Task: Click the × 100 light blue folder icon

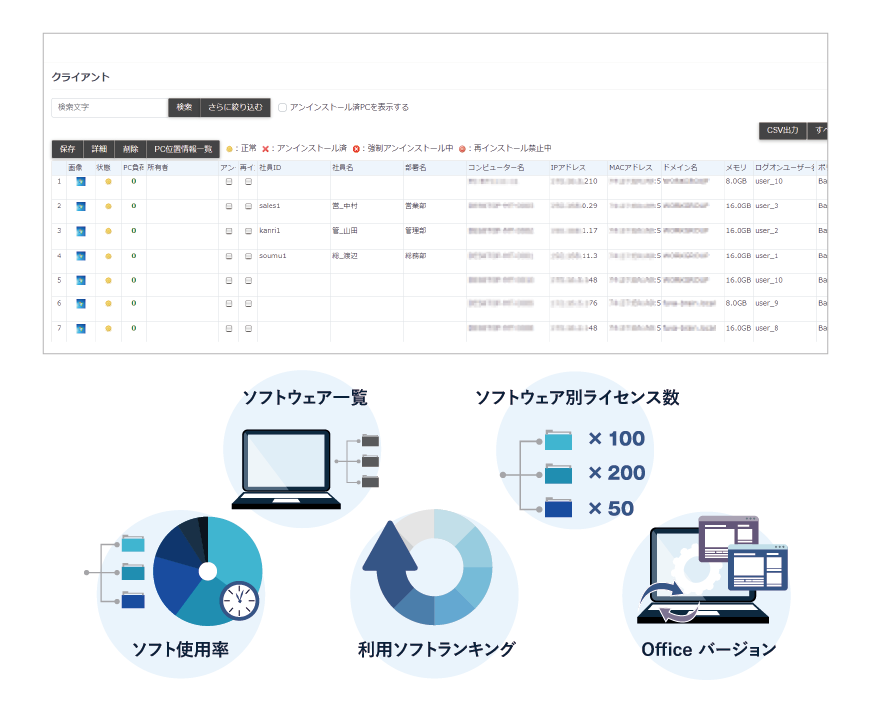Action: click(558, 440)
